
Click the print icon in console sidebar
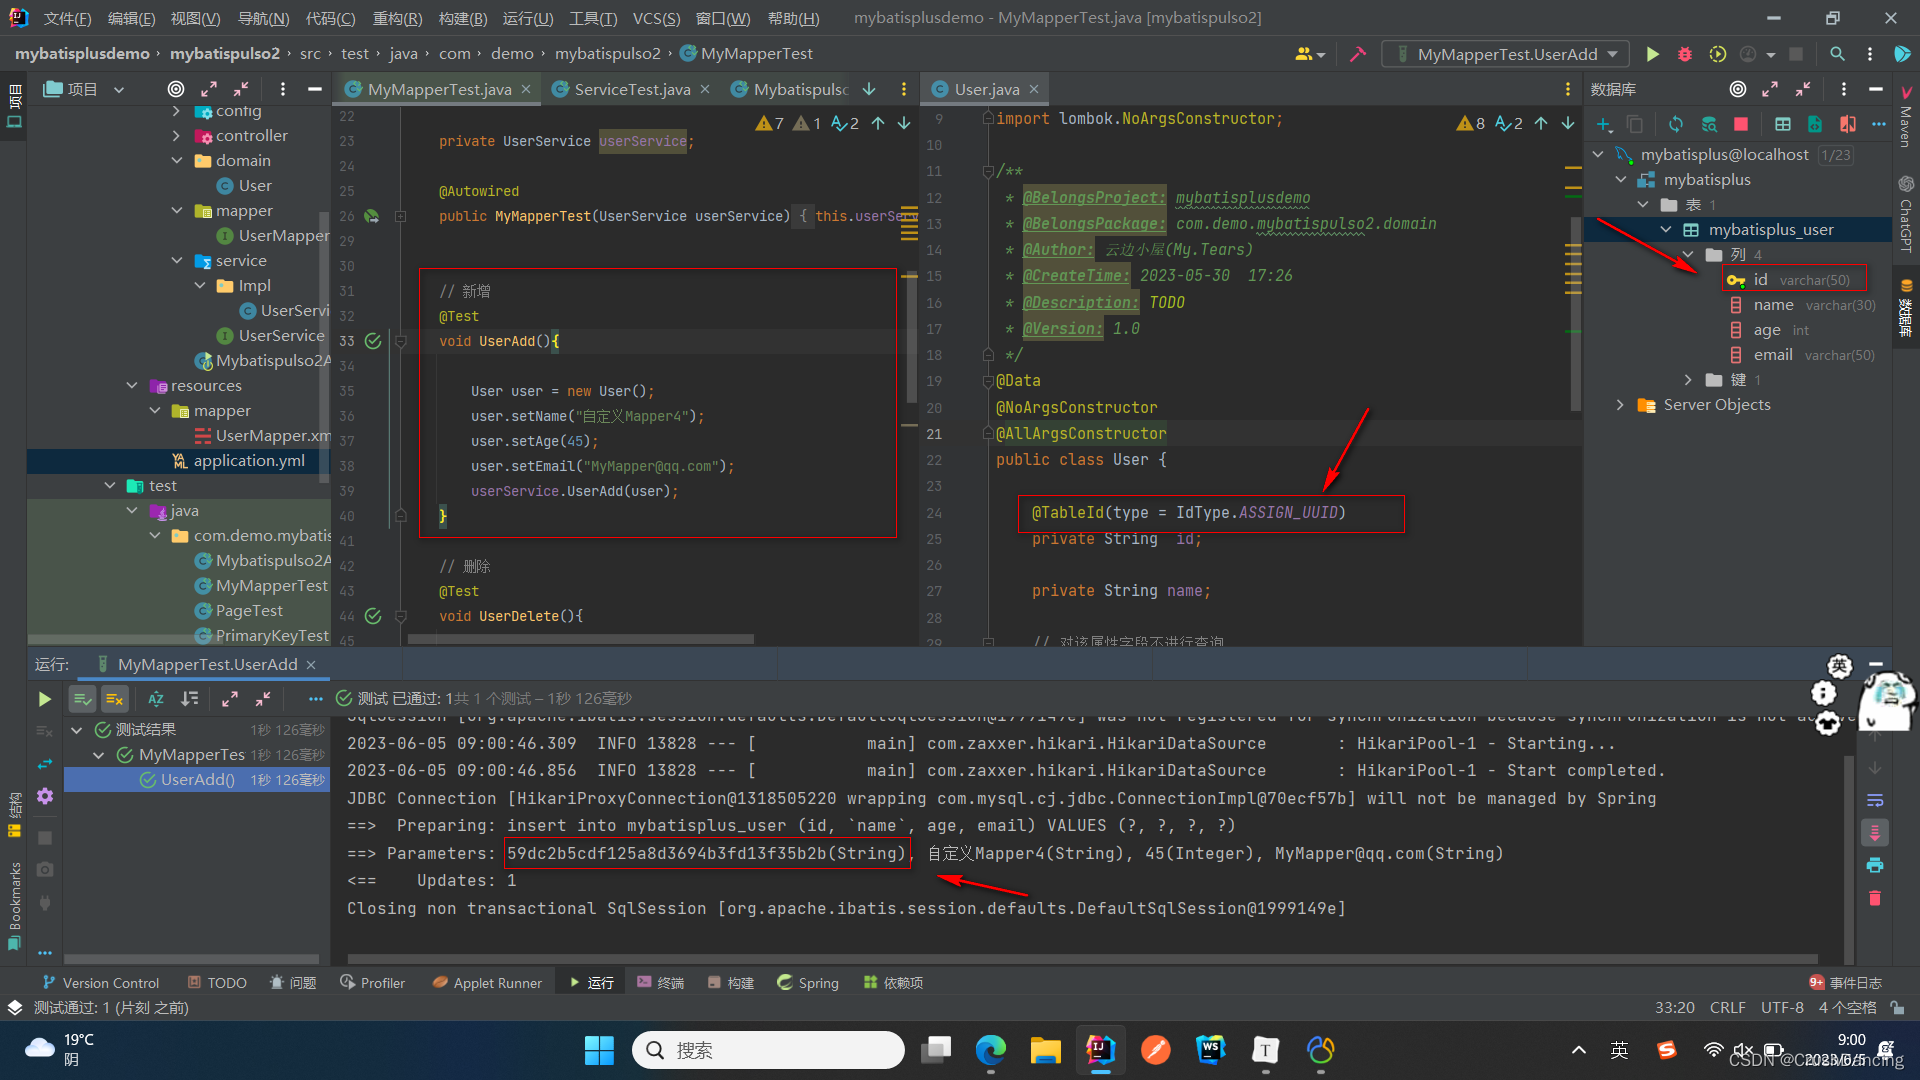pos(1875,865)
